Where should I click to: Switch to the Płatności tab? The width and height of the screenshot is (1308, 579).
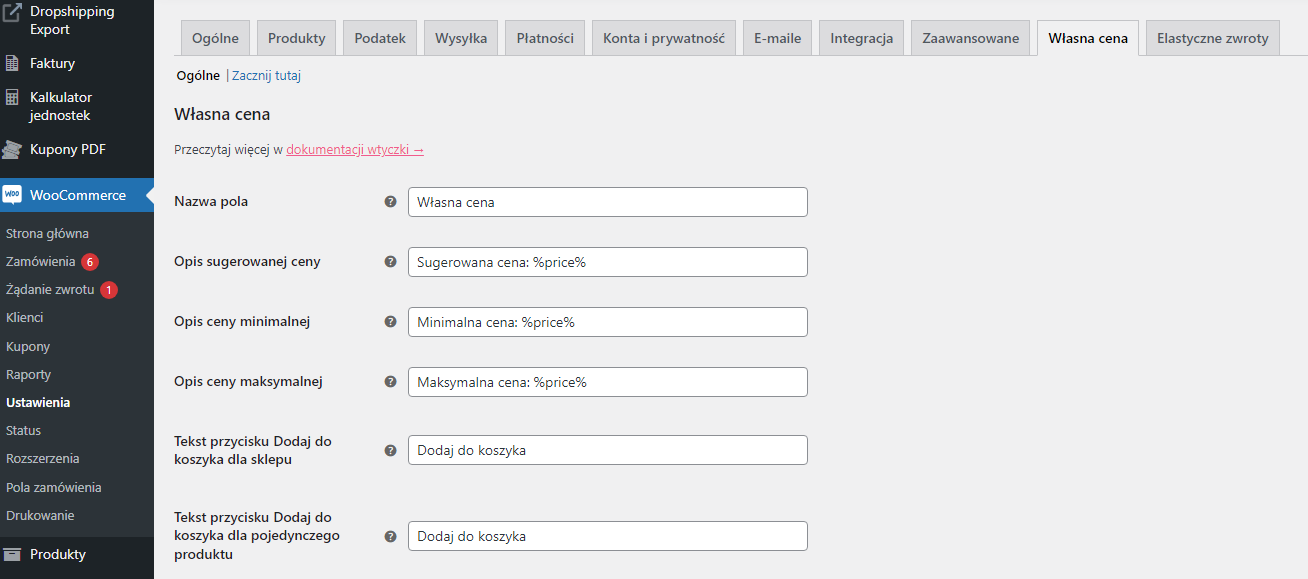click(545, 38)
